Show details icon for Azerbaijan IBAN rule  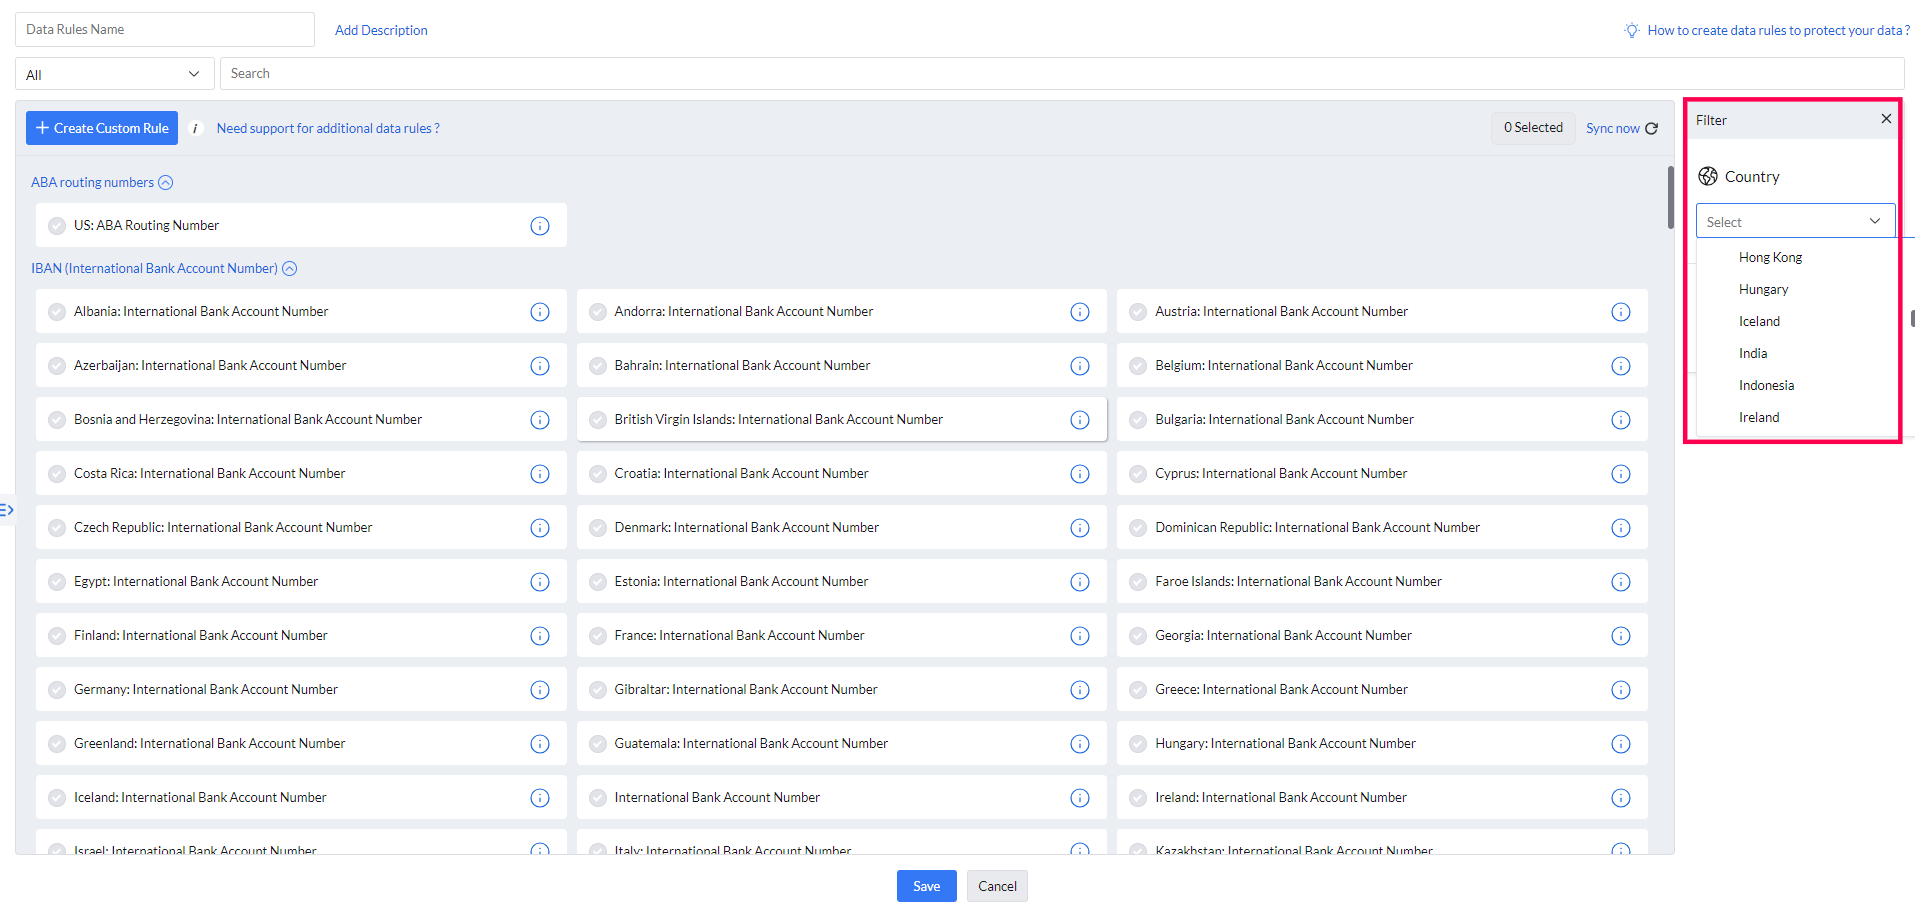[540, 366]
